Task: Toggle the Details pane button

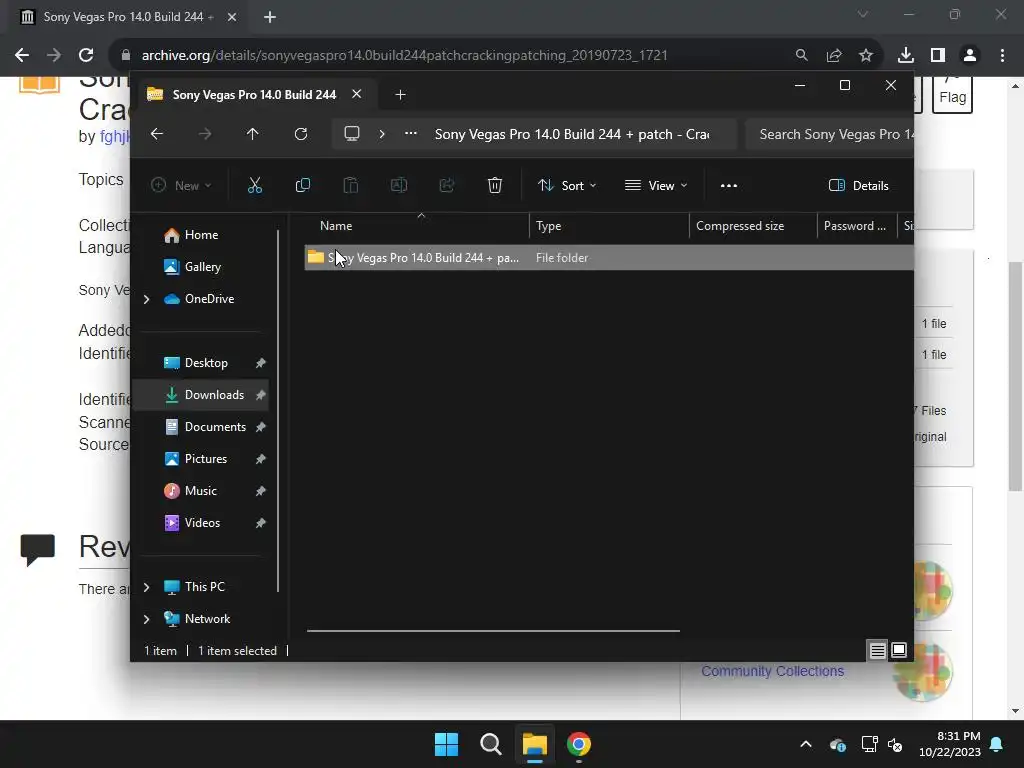Action: [859, 185]
